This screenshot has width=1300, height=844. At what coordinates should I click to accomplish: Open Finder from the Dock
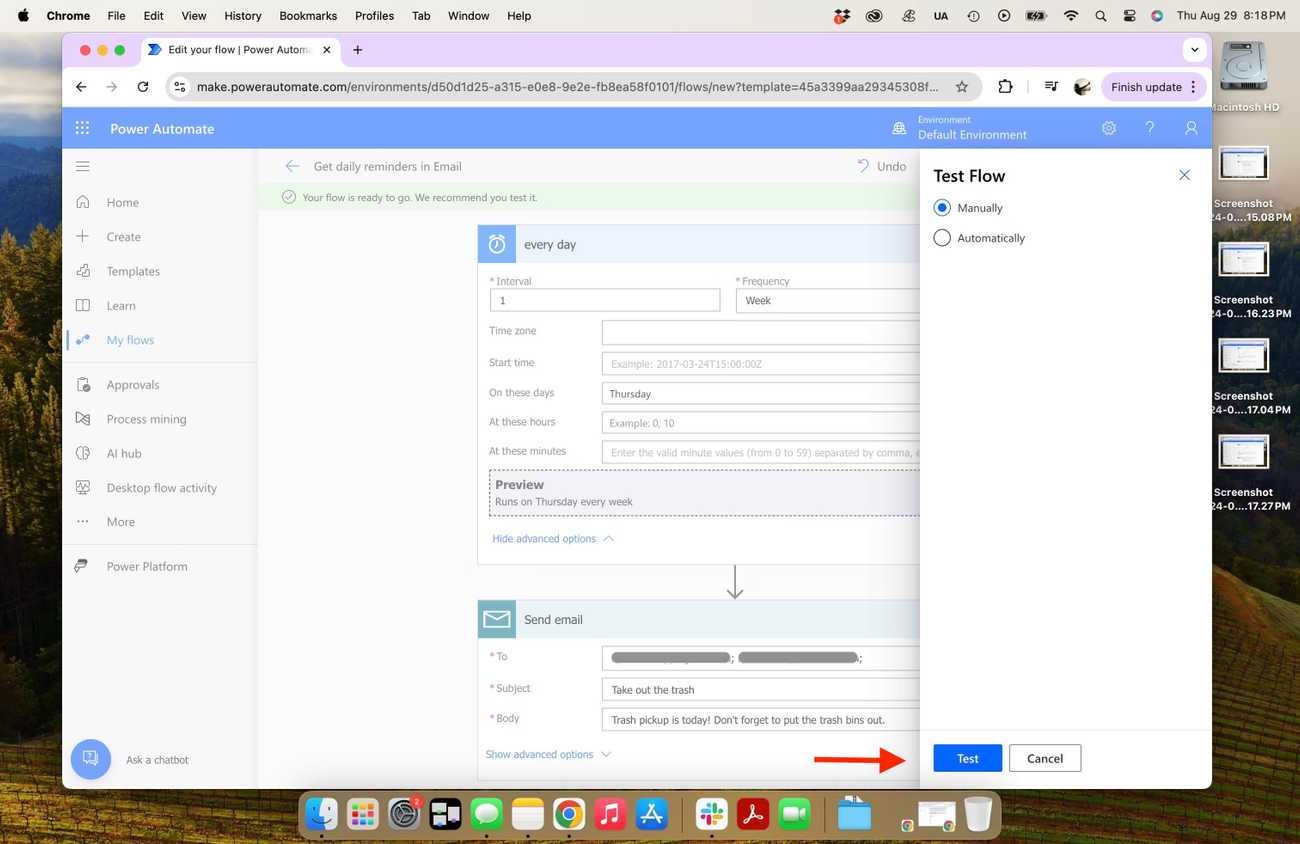pos(322,814)
